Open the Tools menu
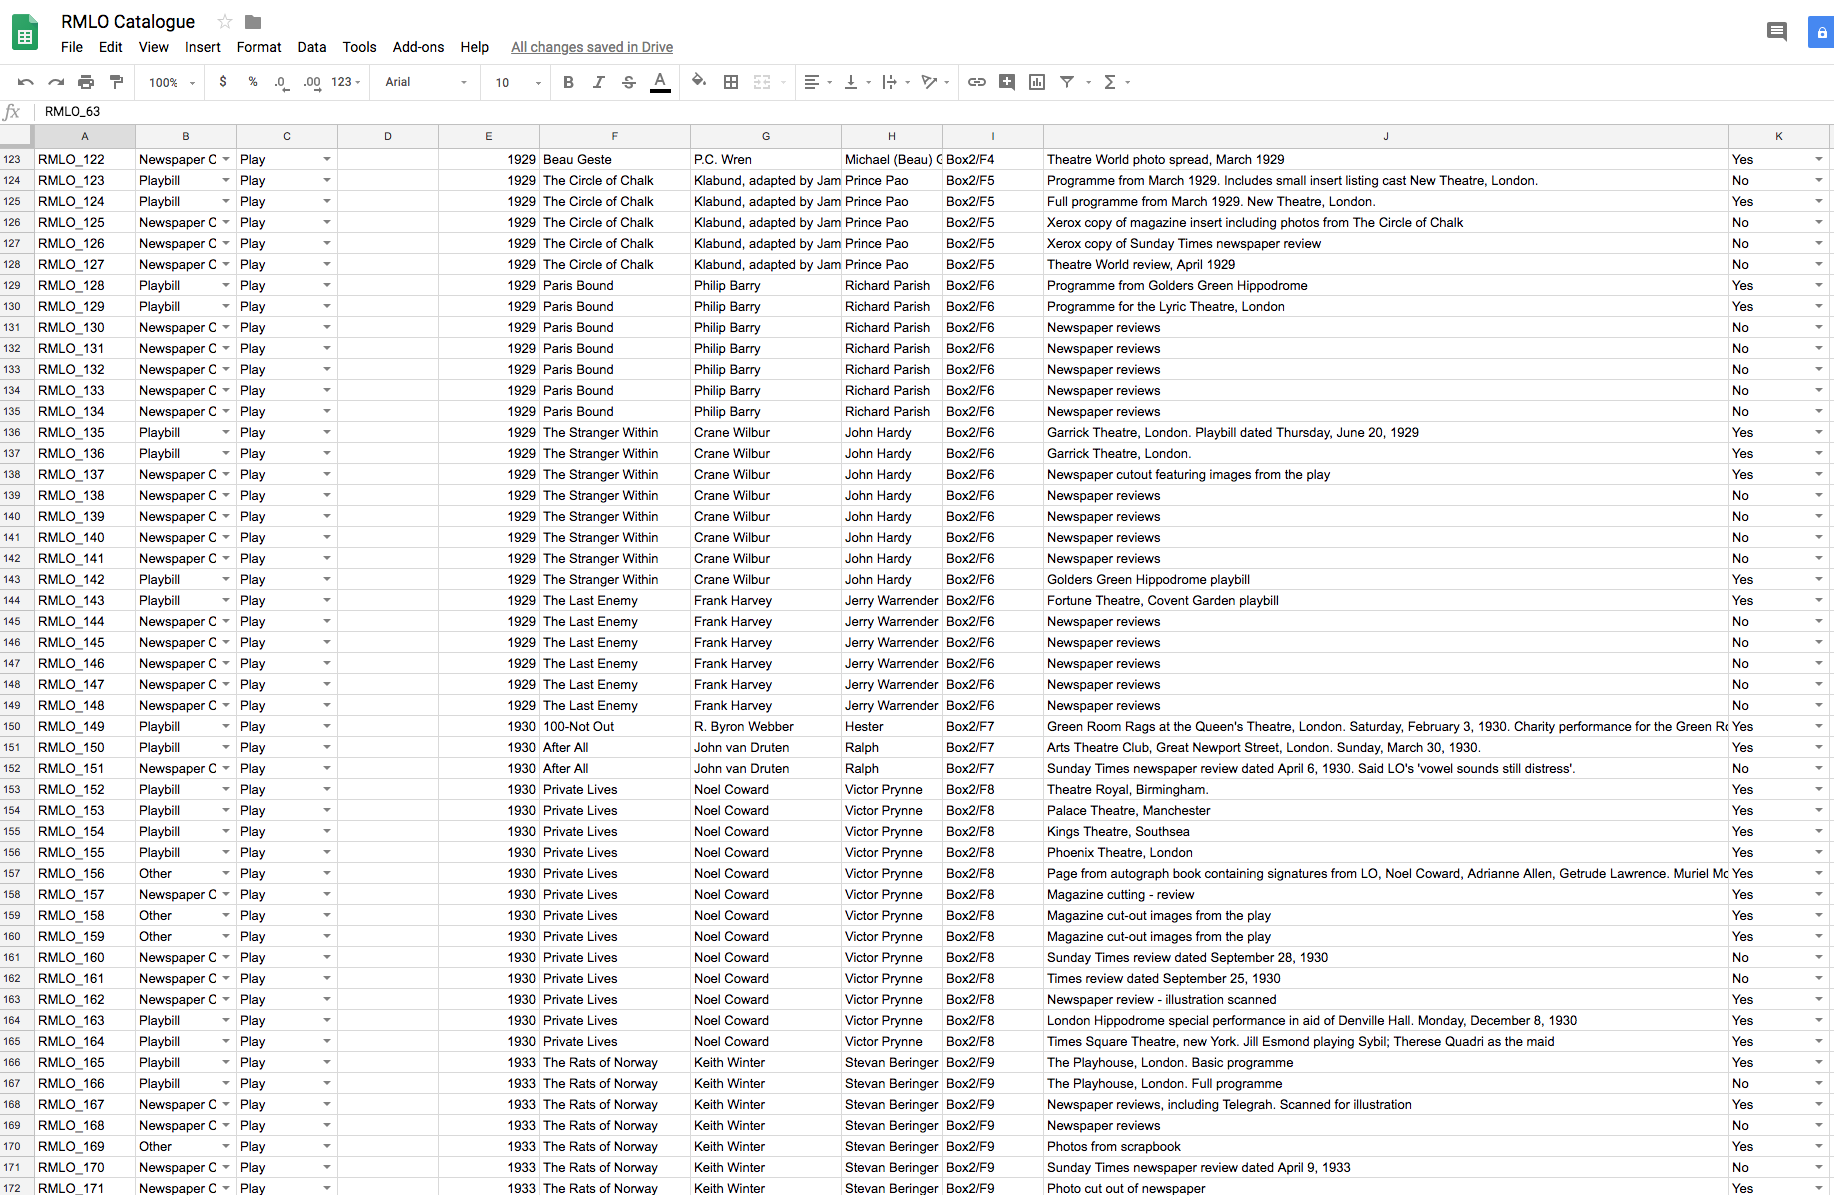This screenshot has height=1195, width=1834. pos(359,47)
